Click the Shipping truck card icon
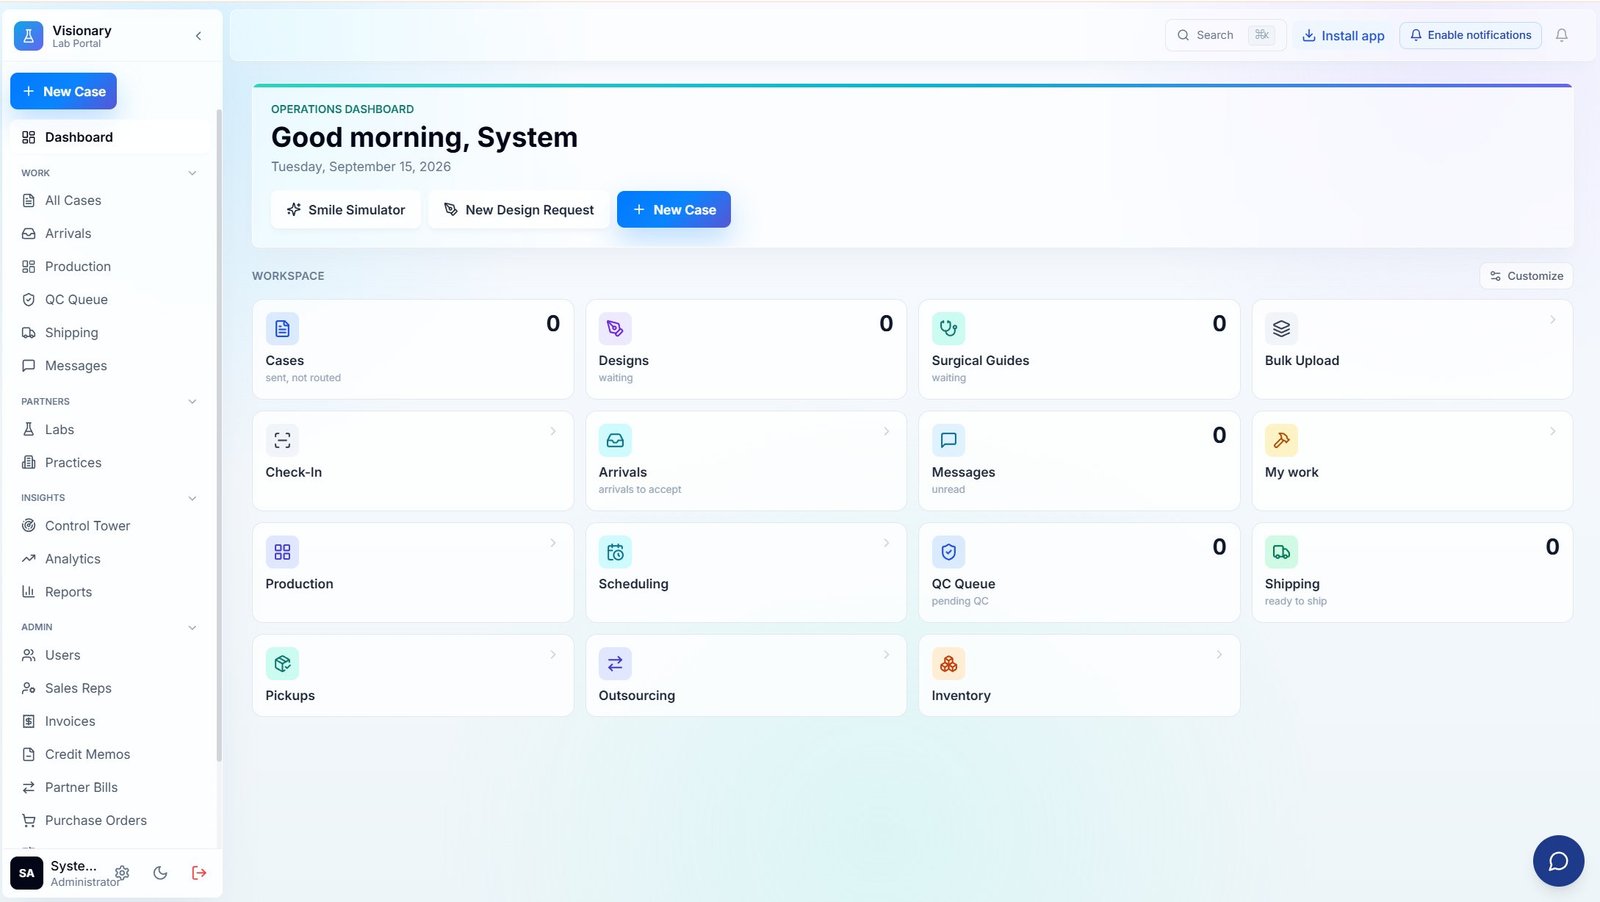 pyautogui.click(x=1281, y=552)
